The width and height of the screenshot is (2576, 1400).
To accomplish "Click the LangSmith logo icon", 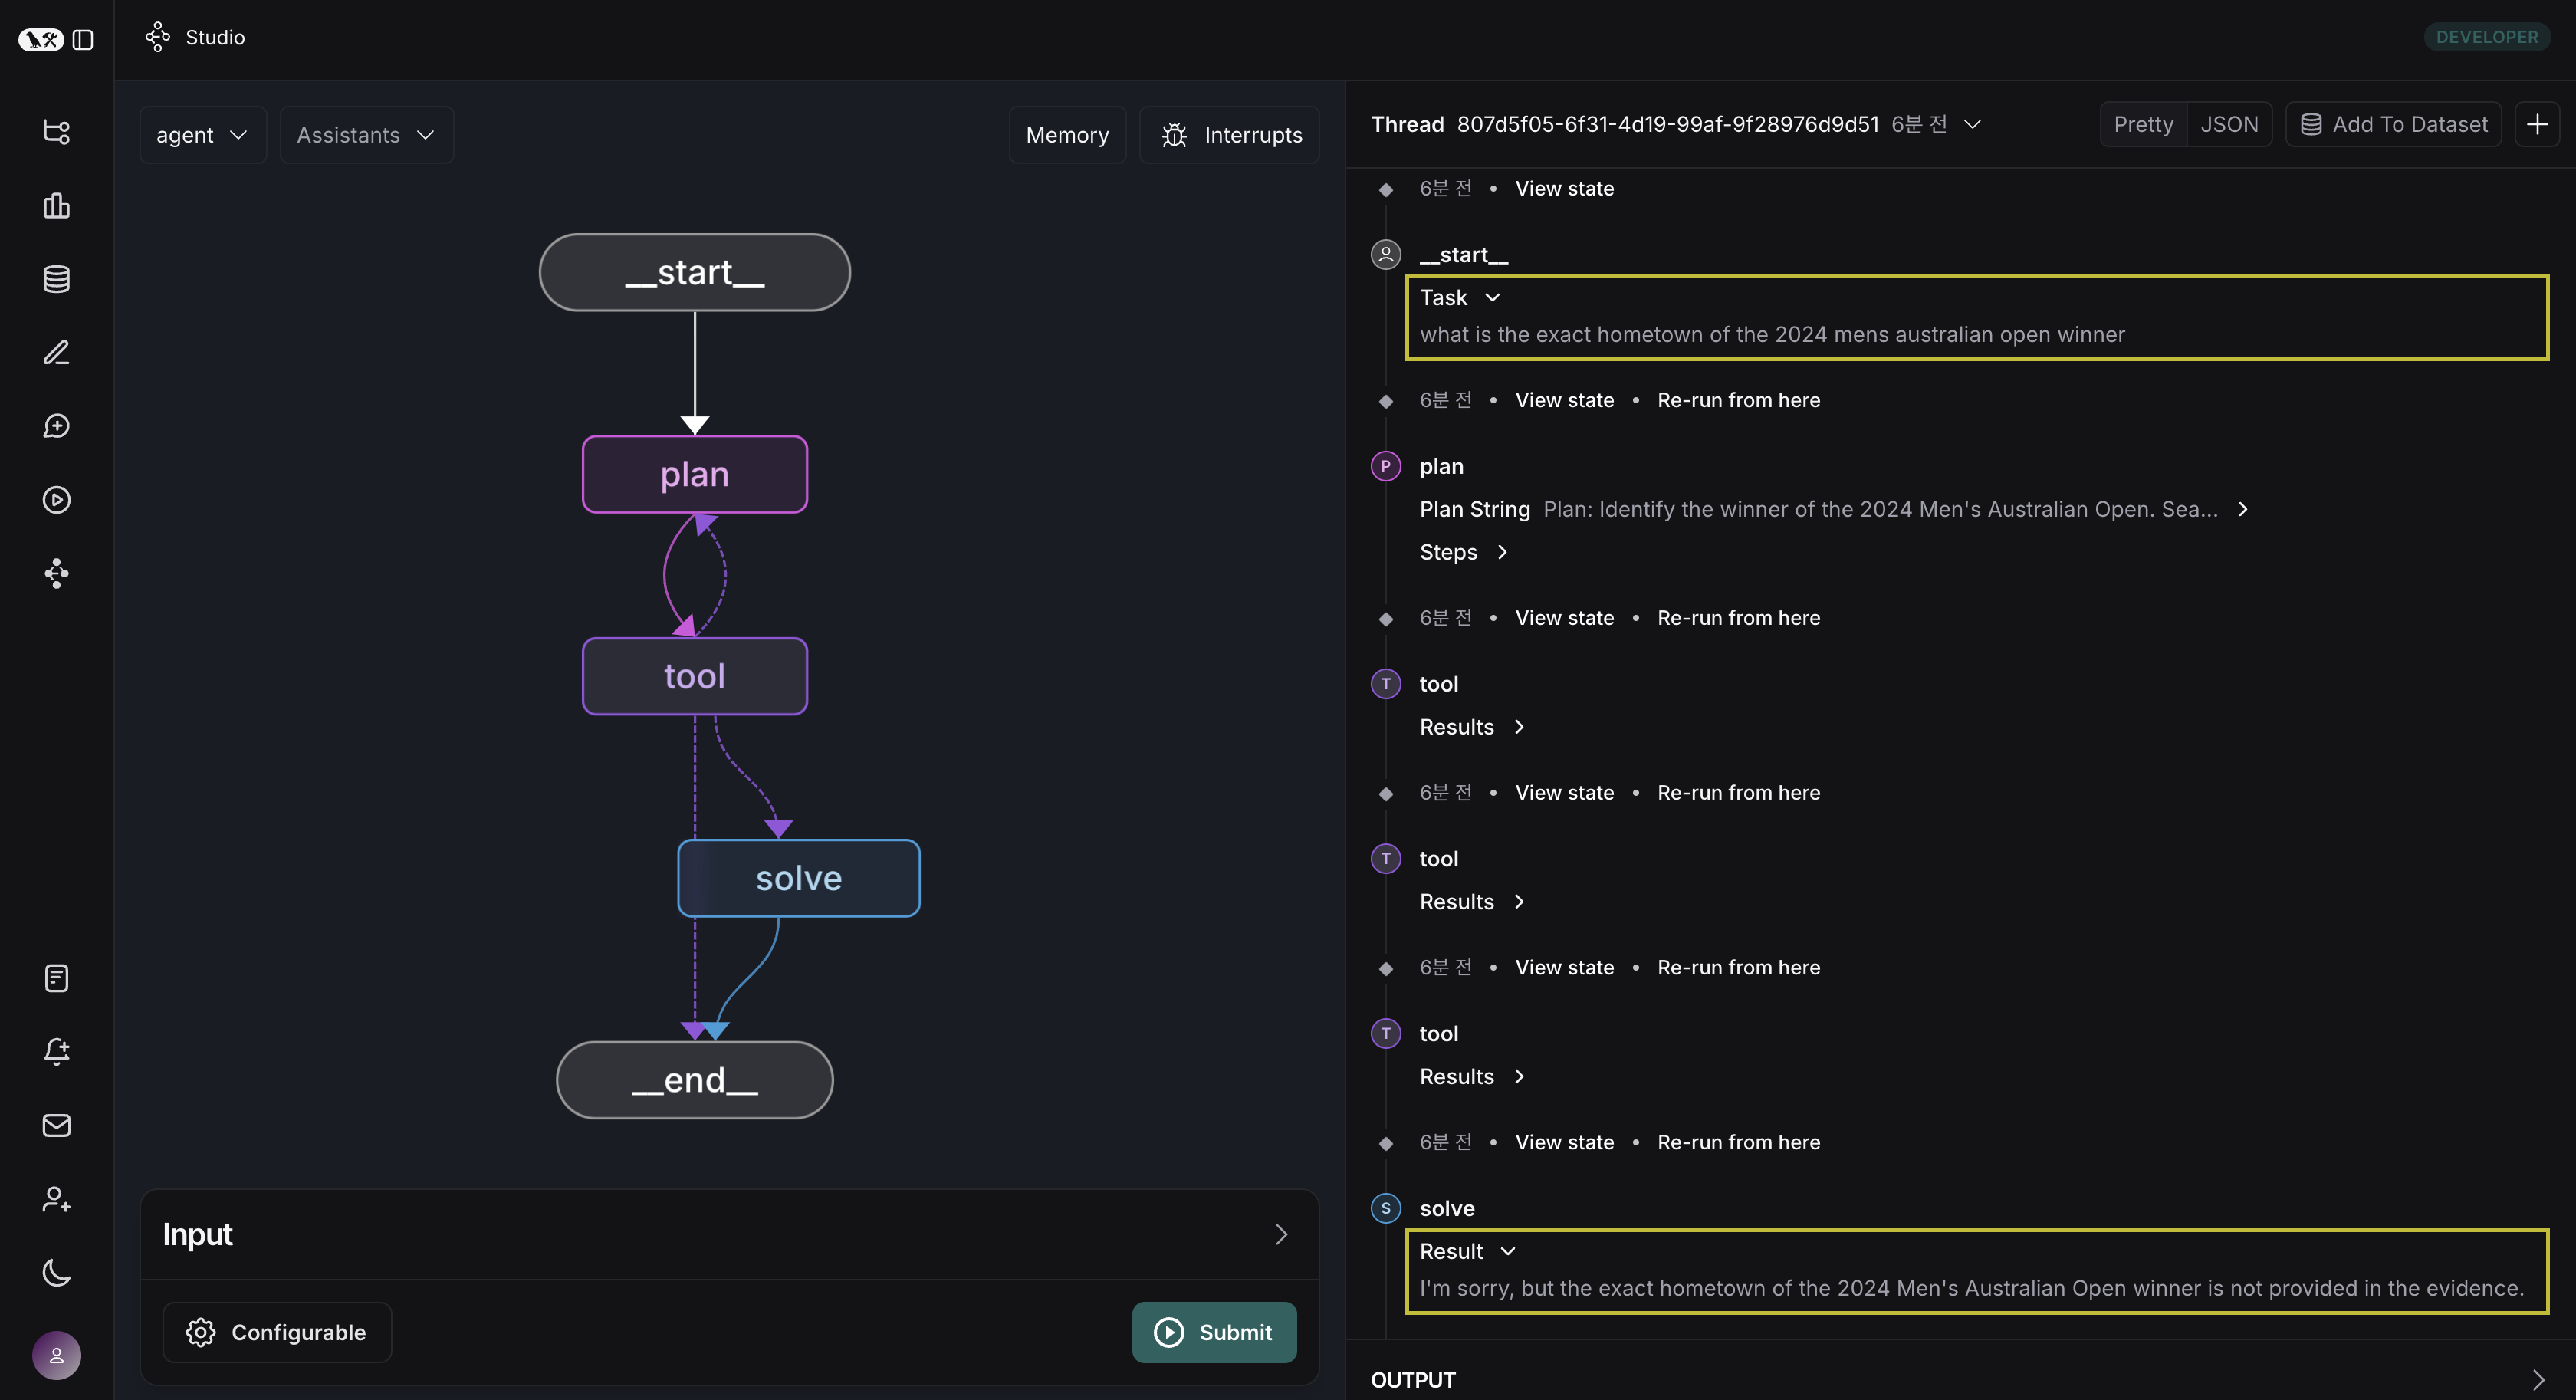I will click(x=40, y=39).
